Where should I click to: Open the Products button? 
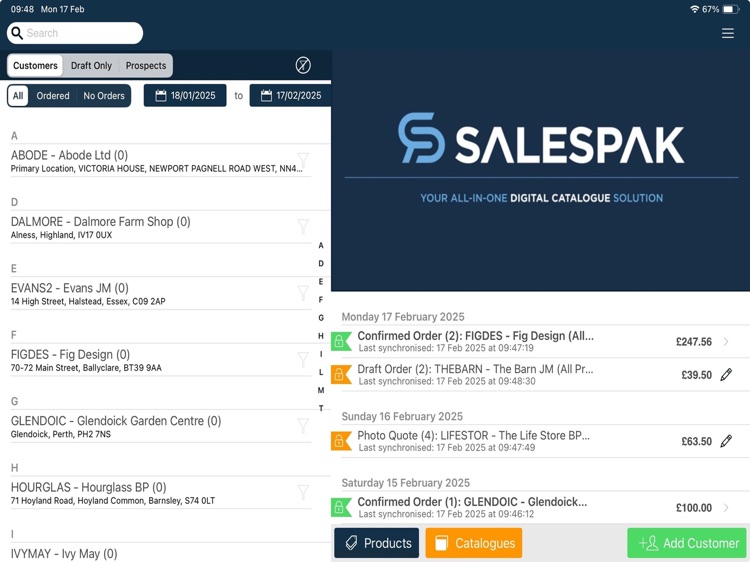click(376, 543)
